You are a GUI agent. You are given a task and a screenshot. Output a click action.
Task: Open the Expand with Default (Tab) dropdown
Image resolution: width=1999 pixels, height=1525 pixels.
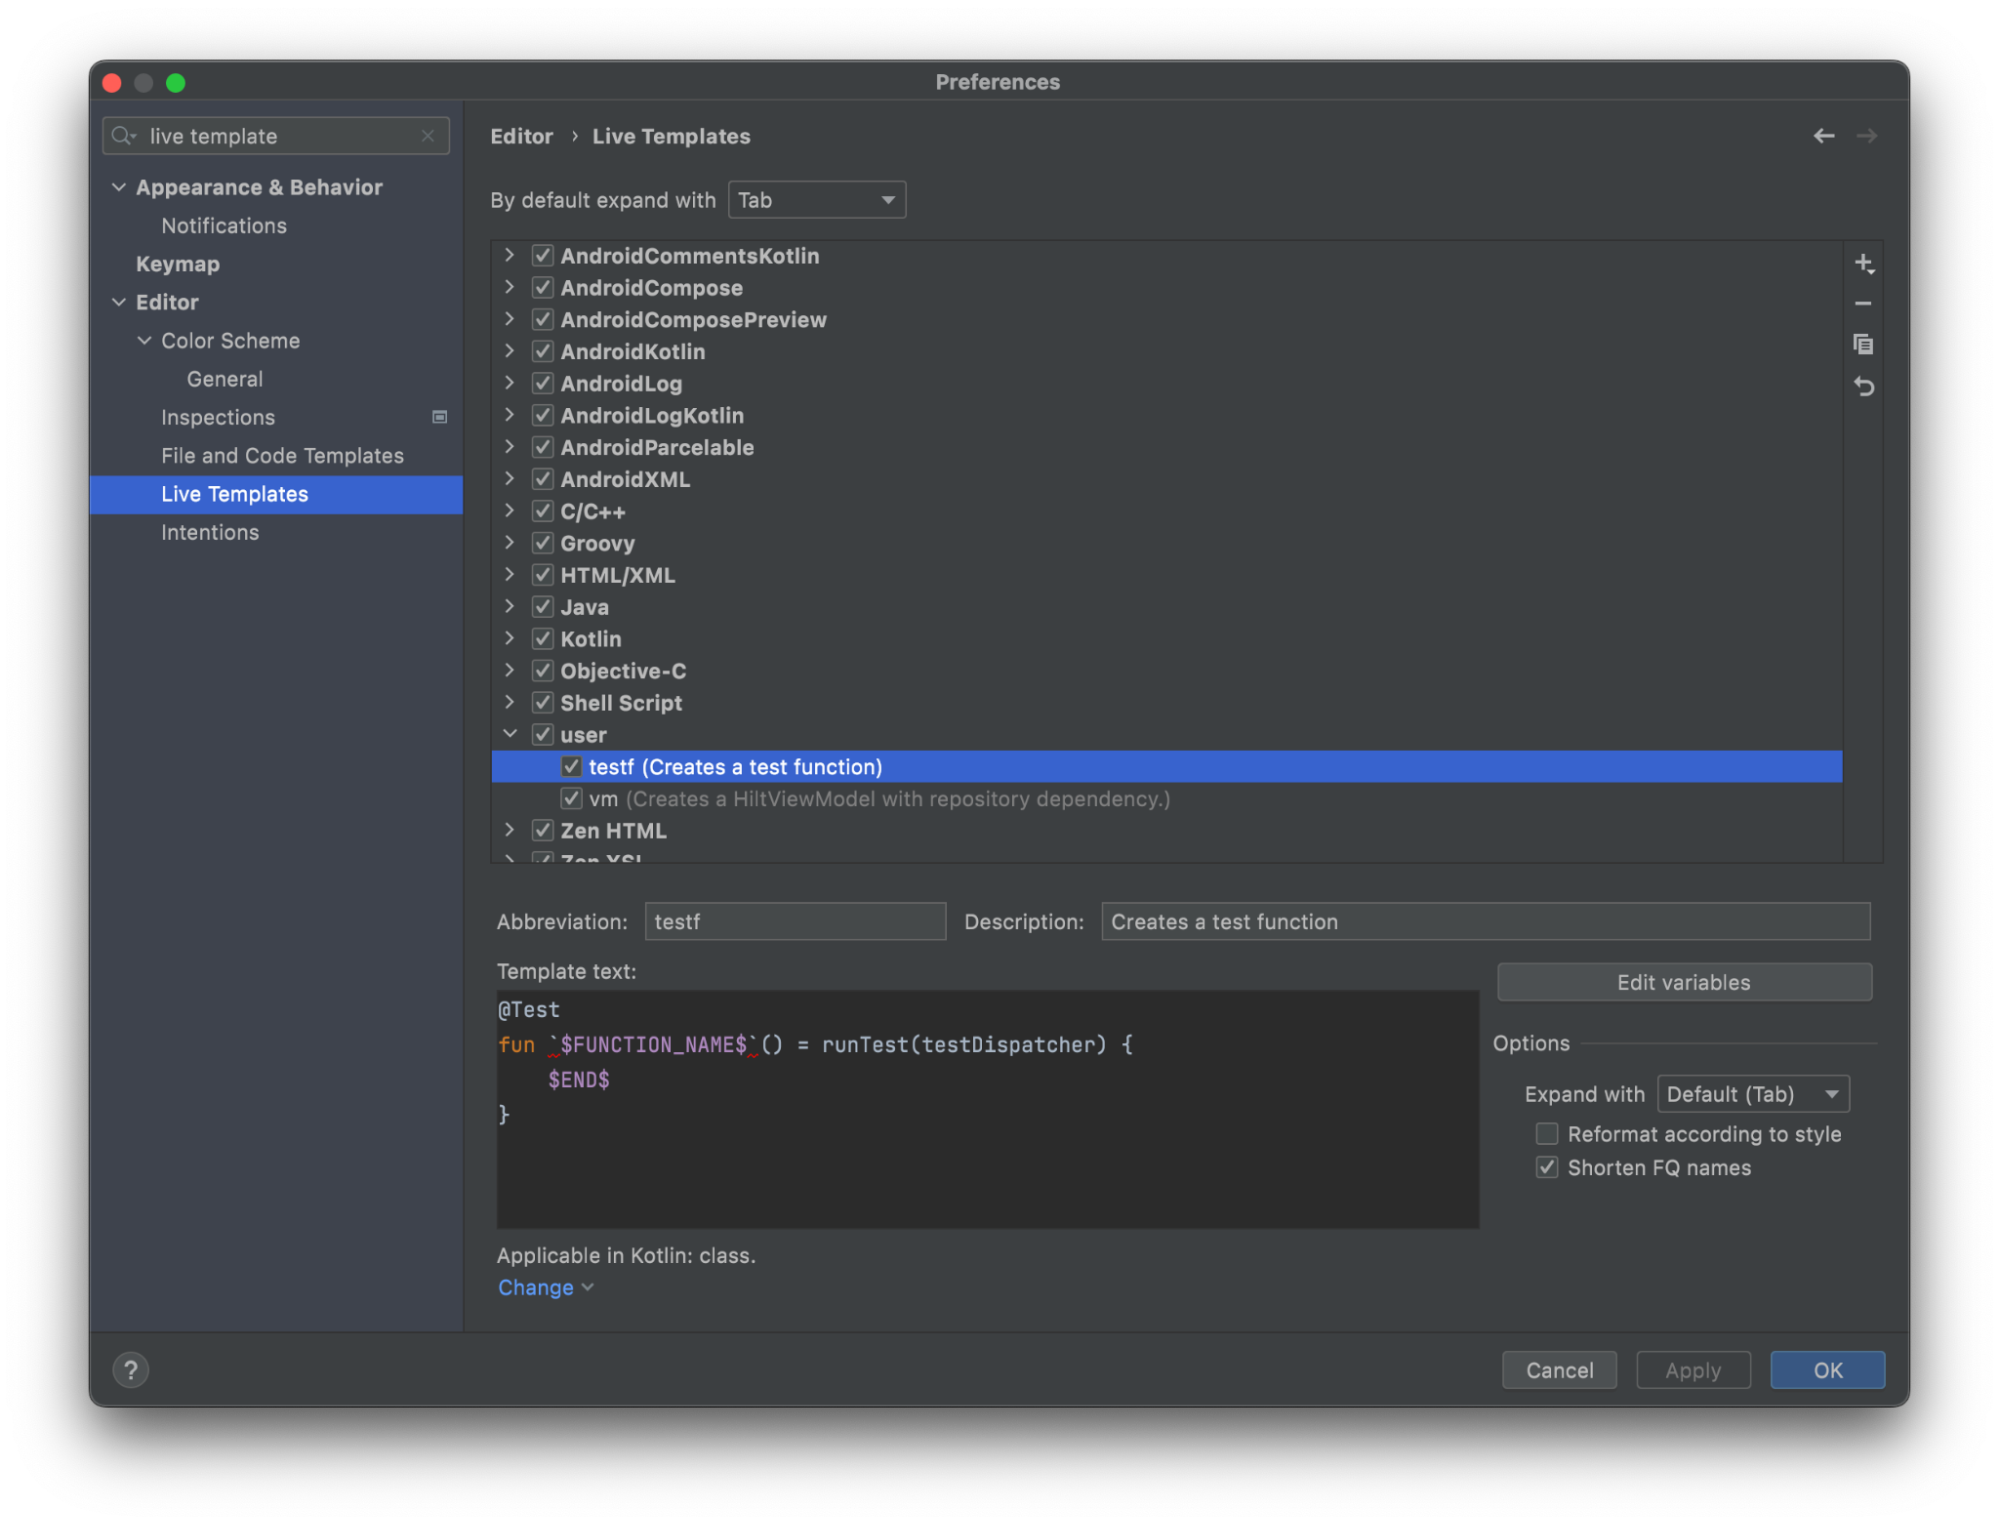pyautogui.click(x=1753, y=1094)
